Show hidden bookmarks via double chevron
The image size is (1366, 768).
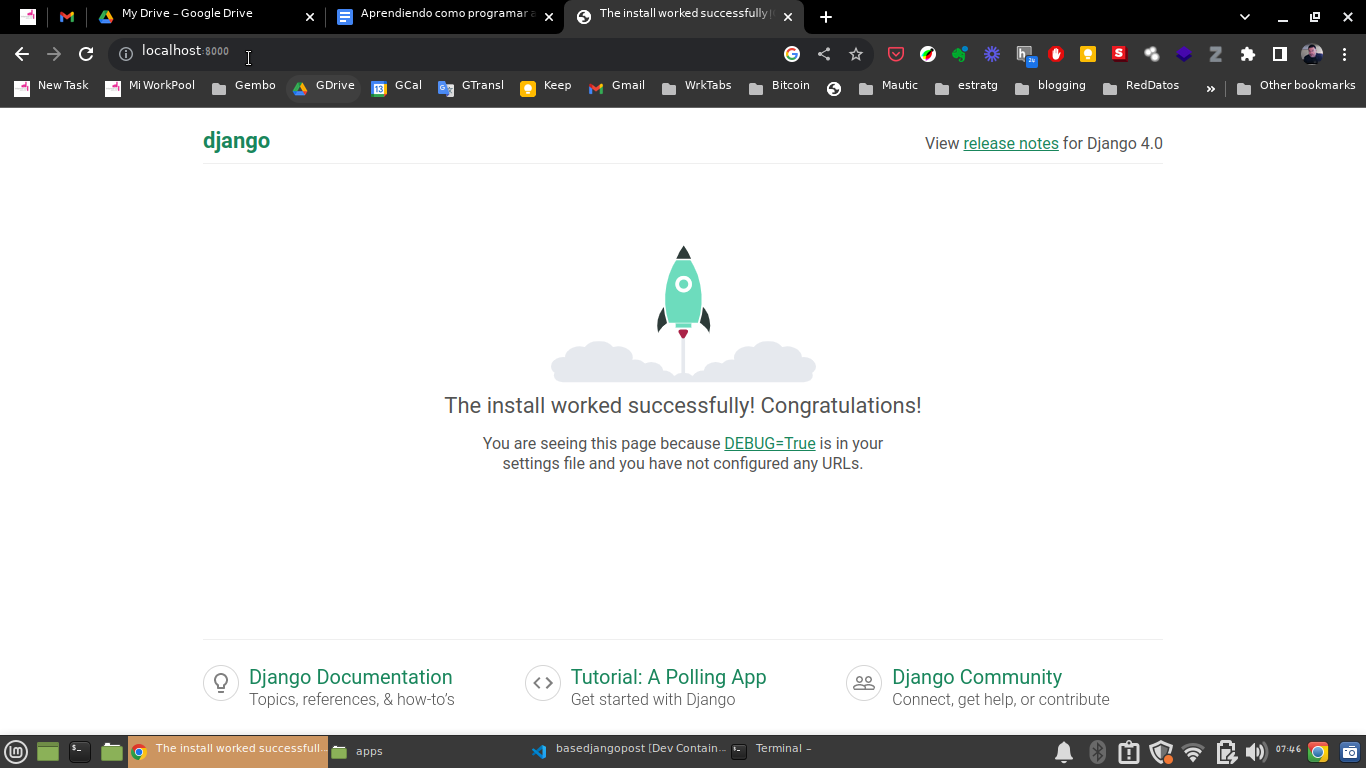click(x=1210, y=88)
